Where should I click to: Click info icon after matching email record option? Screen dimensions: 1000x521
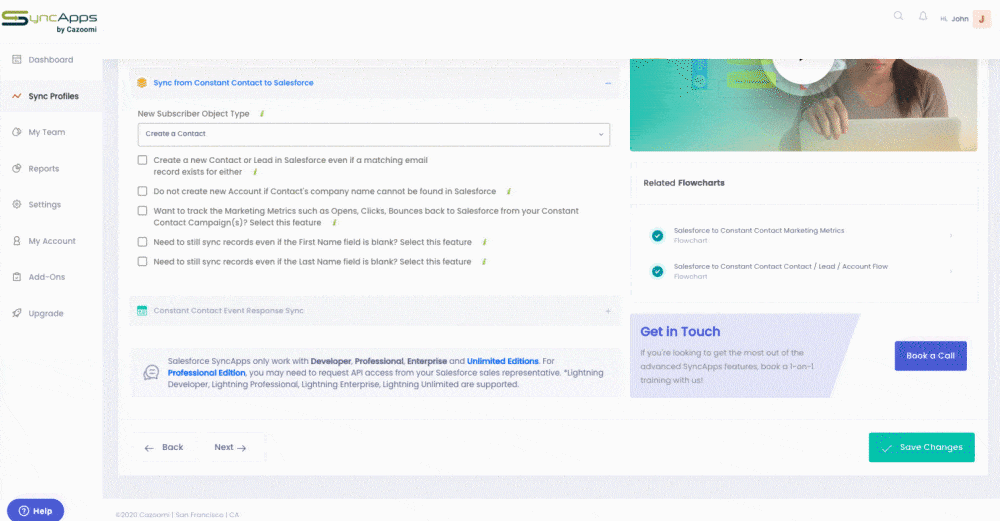point(255,172)
